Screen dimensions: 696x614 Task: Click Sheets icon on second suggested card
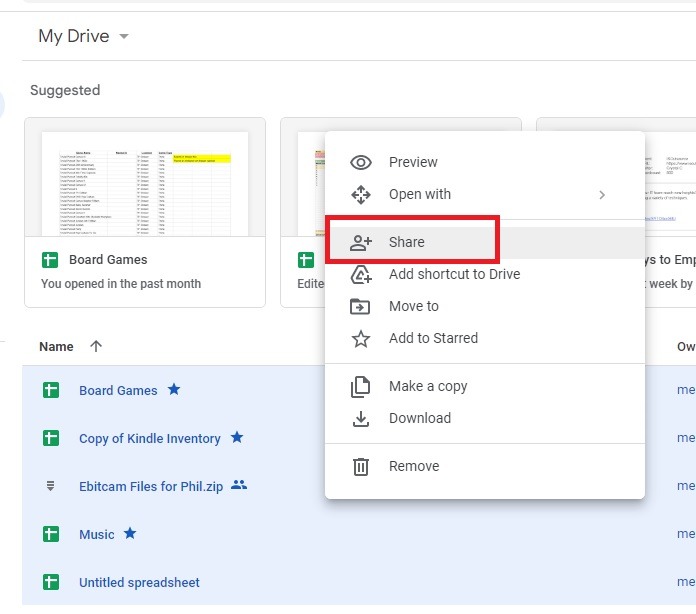tap(306, 260)
